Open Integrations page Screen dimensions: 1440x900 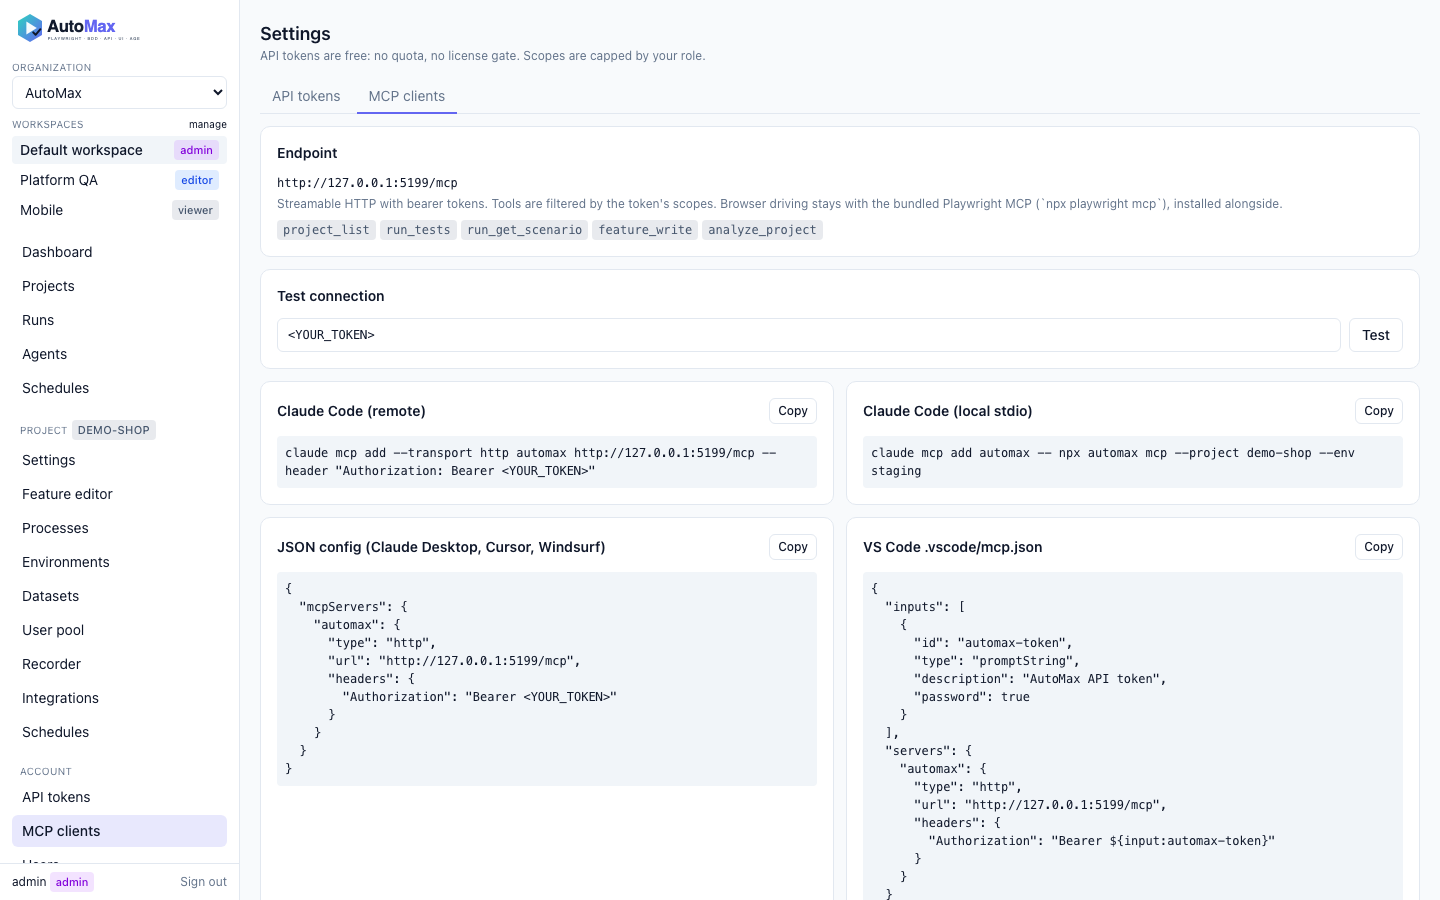pyautogui.click(x=119, y=698)
